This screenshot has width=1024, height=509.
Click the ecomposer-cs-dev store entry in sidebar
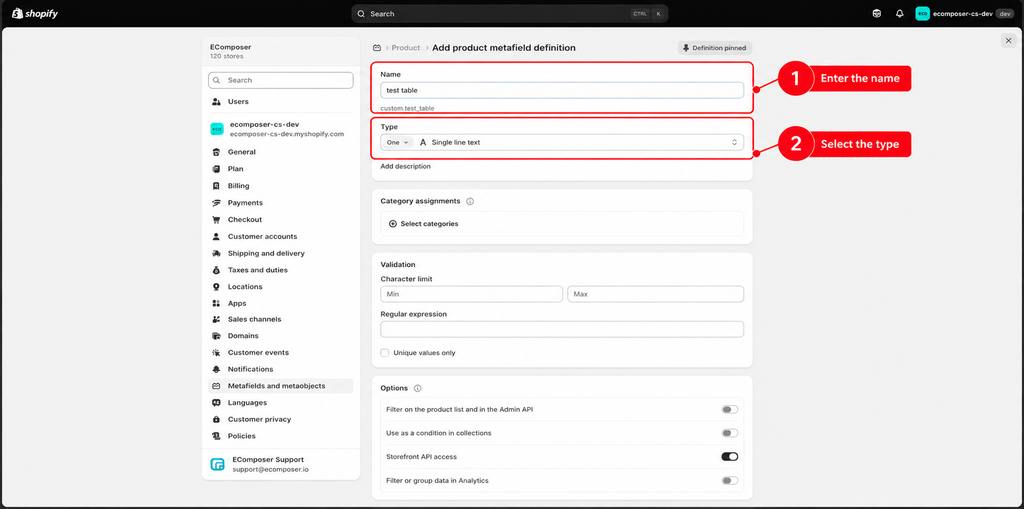pos(281,129)
